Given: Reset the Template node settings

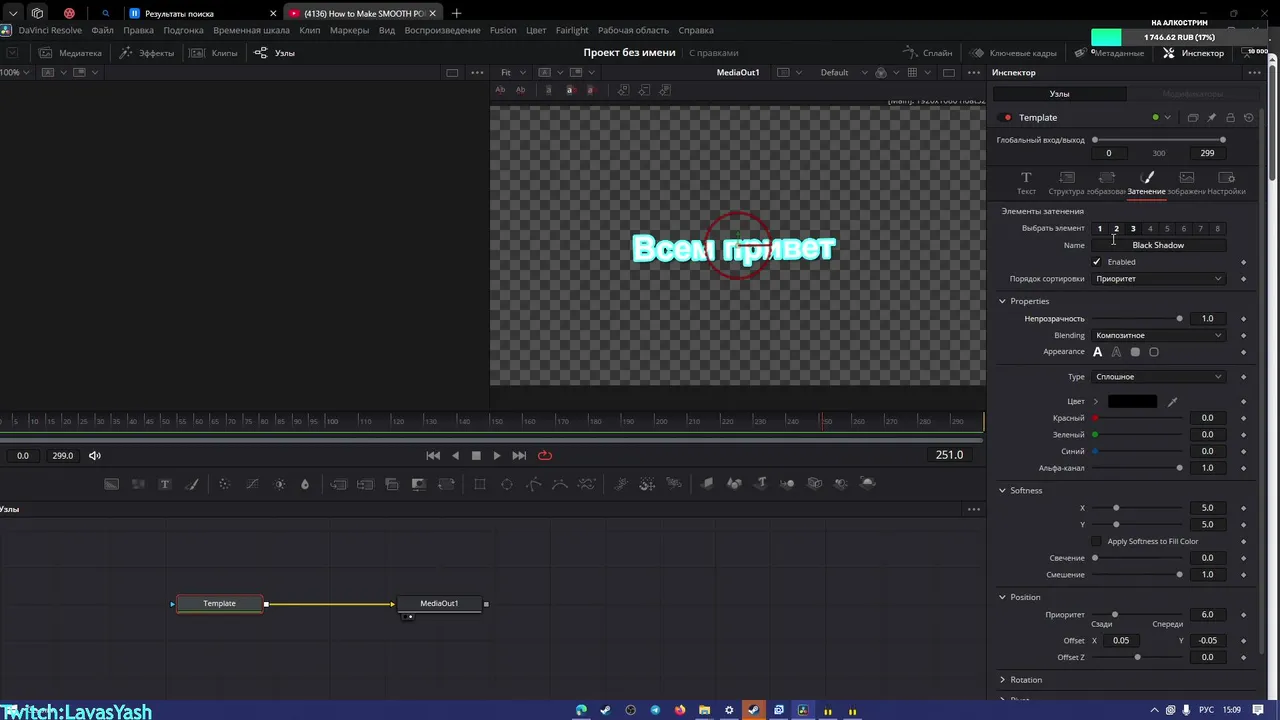Looking at the screenshot, I should [1249, 118].
